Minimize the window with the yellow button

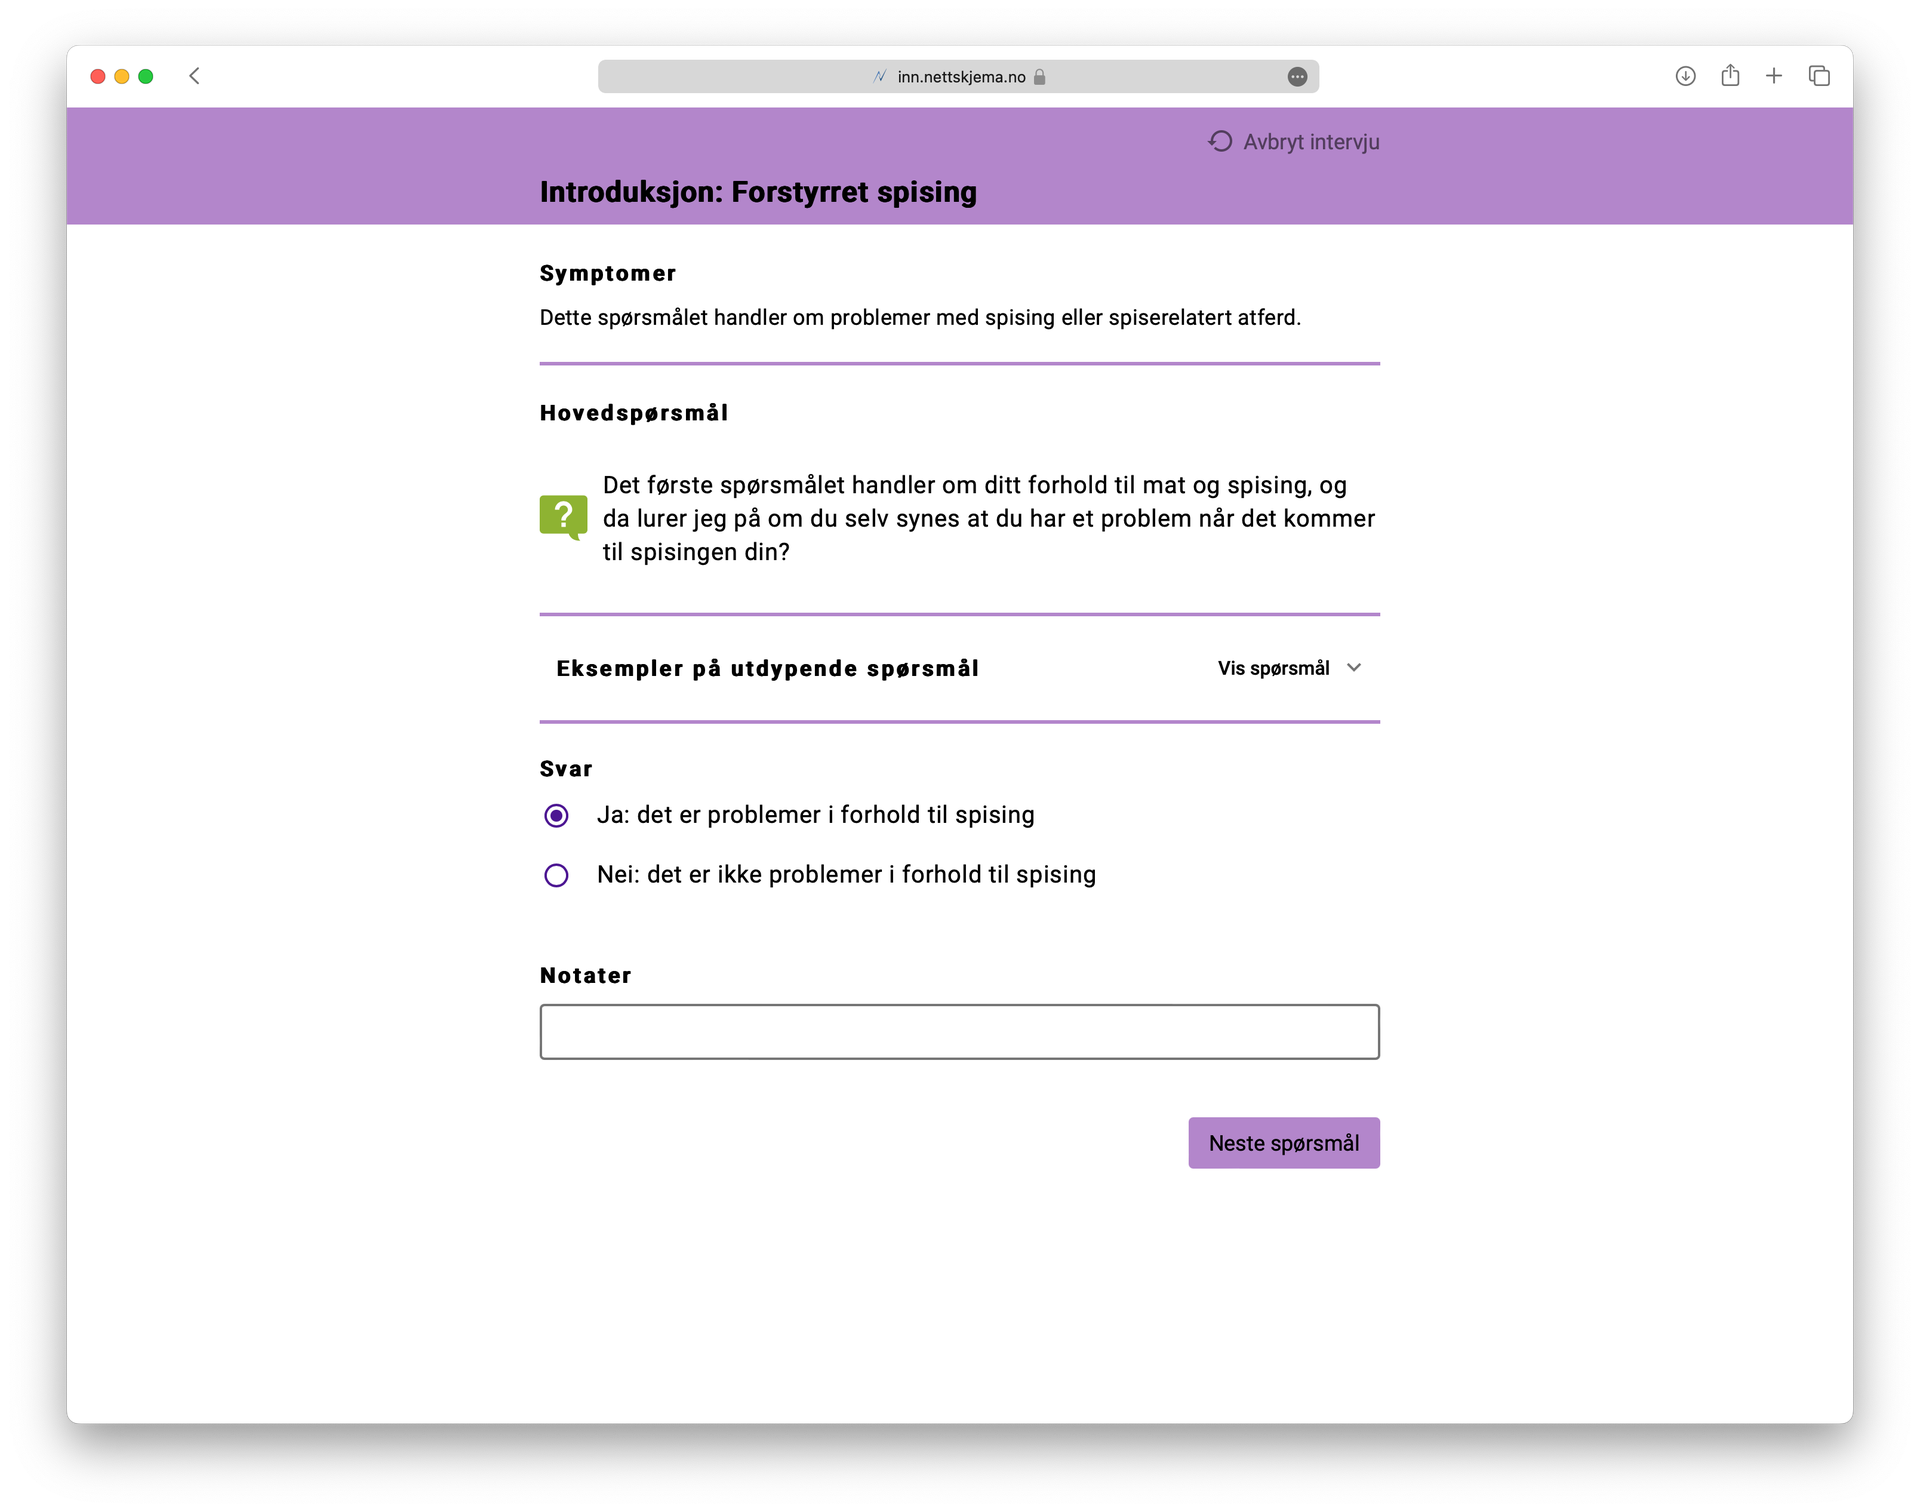(x=122, y=77)
